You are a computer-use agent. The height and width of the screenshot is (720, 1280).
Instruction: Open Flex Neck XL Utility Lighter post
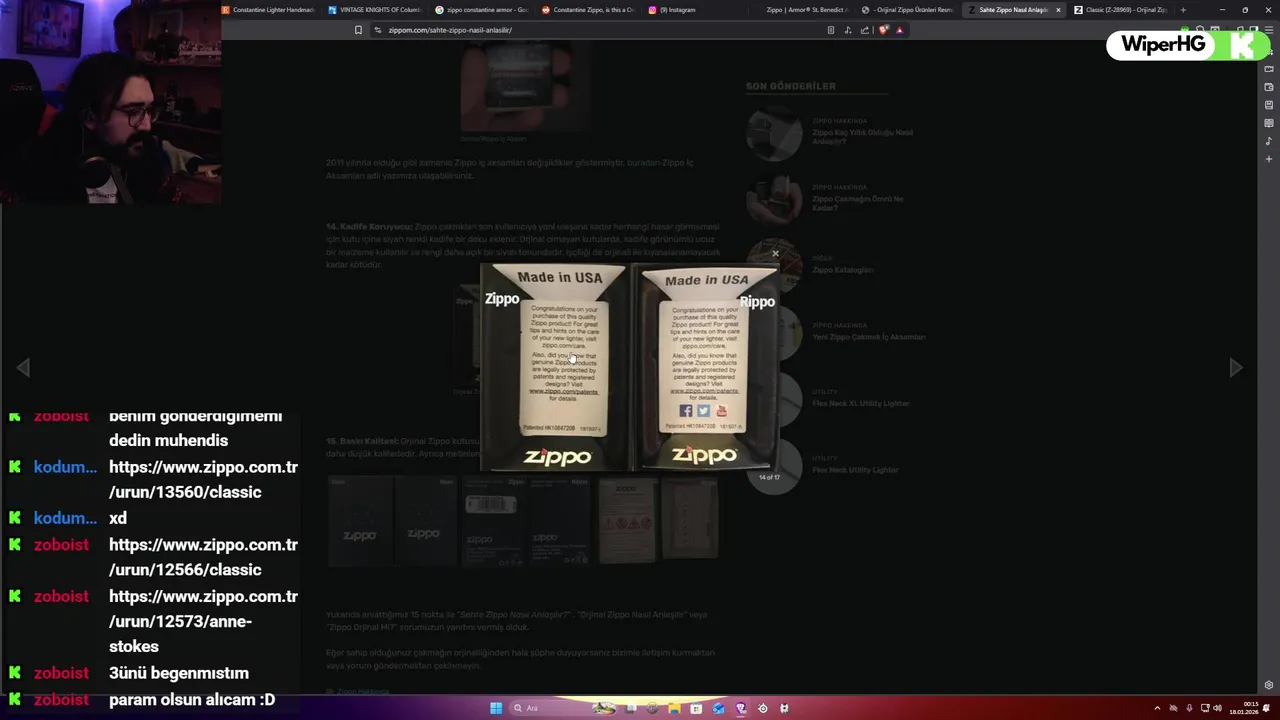pyautogui.click(x=860, y=403)
